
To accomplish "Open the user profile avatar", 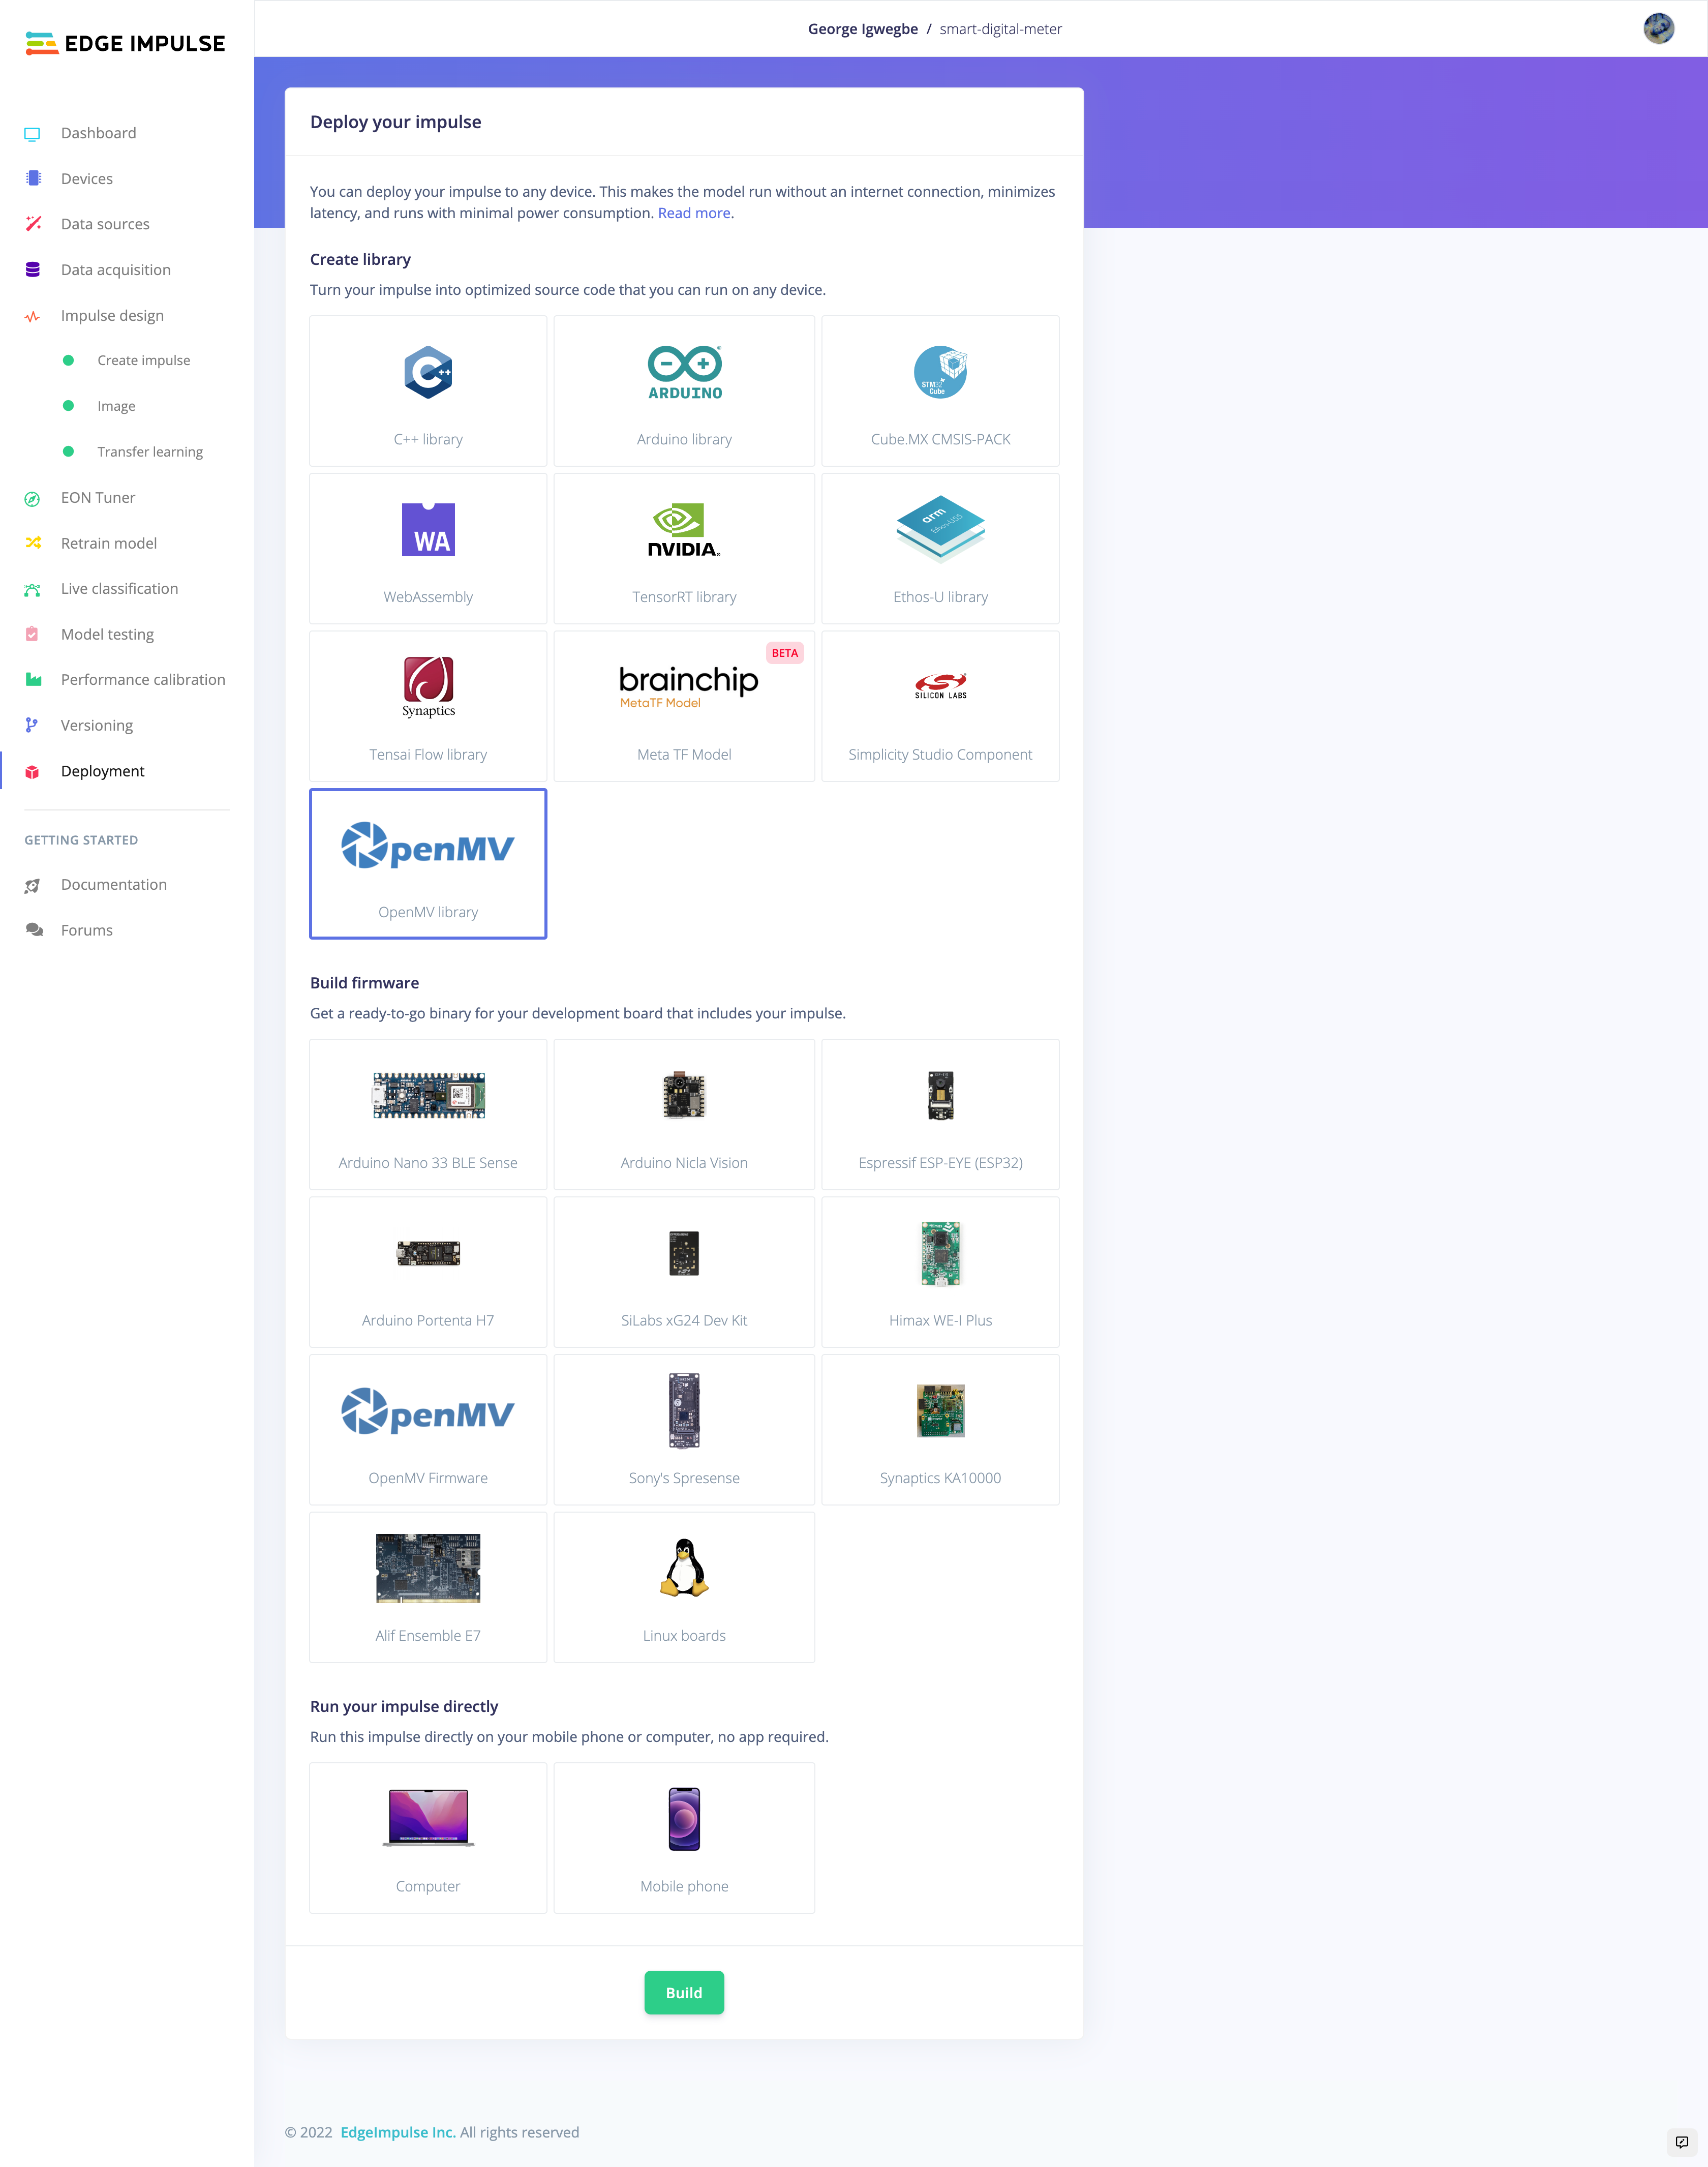I will [x=1659, y=28].
